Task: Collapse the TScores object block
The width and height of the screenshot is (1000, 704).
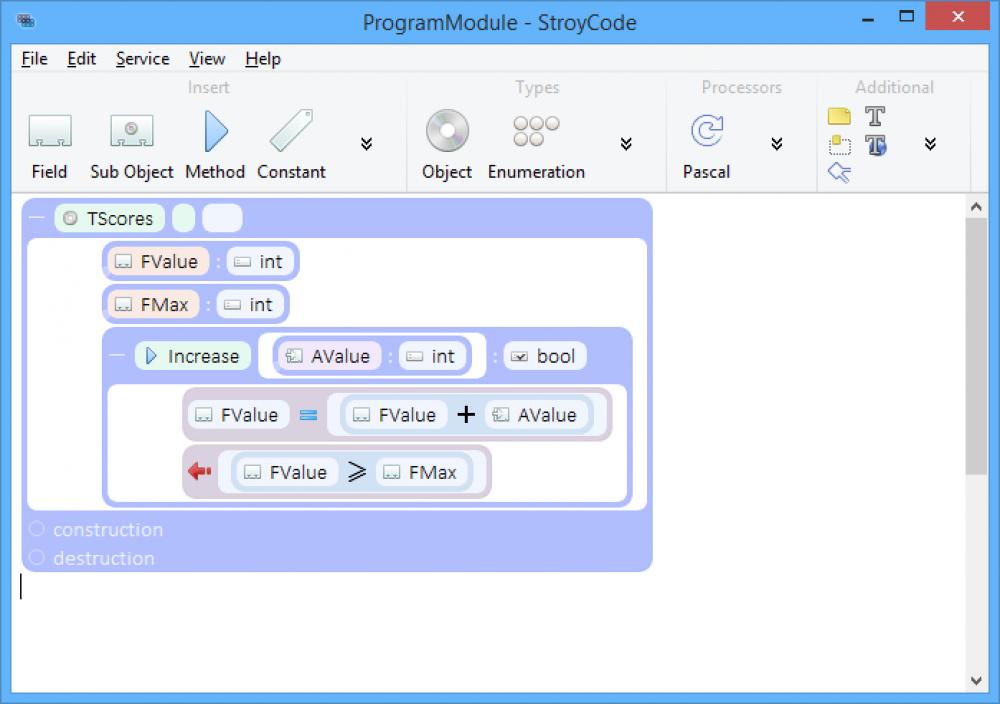Action: (36, 217)
